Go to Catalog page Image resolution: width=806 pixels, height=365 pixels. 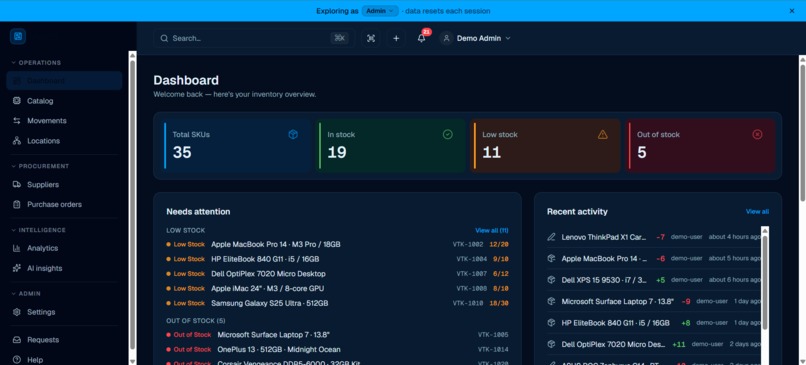point(64,101)
